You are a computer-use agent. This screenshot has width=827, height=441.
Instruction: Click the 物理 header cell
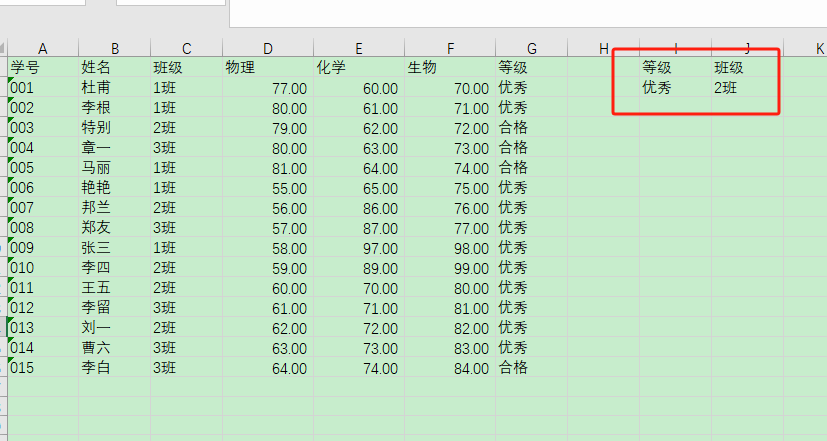click(x=267, y=67)
